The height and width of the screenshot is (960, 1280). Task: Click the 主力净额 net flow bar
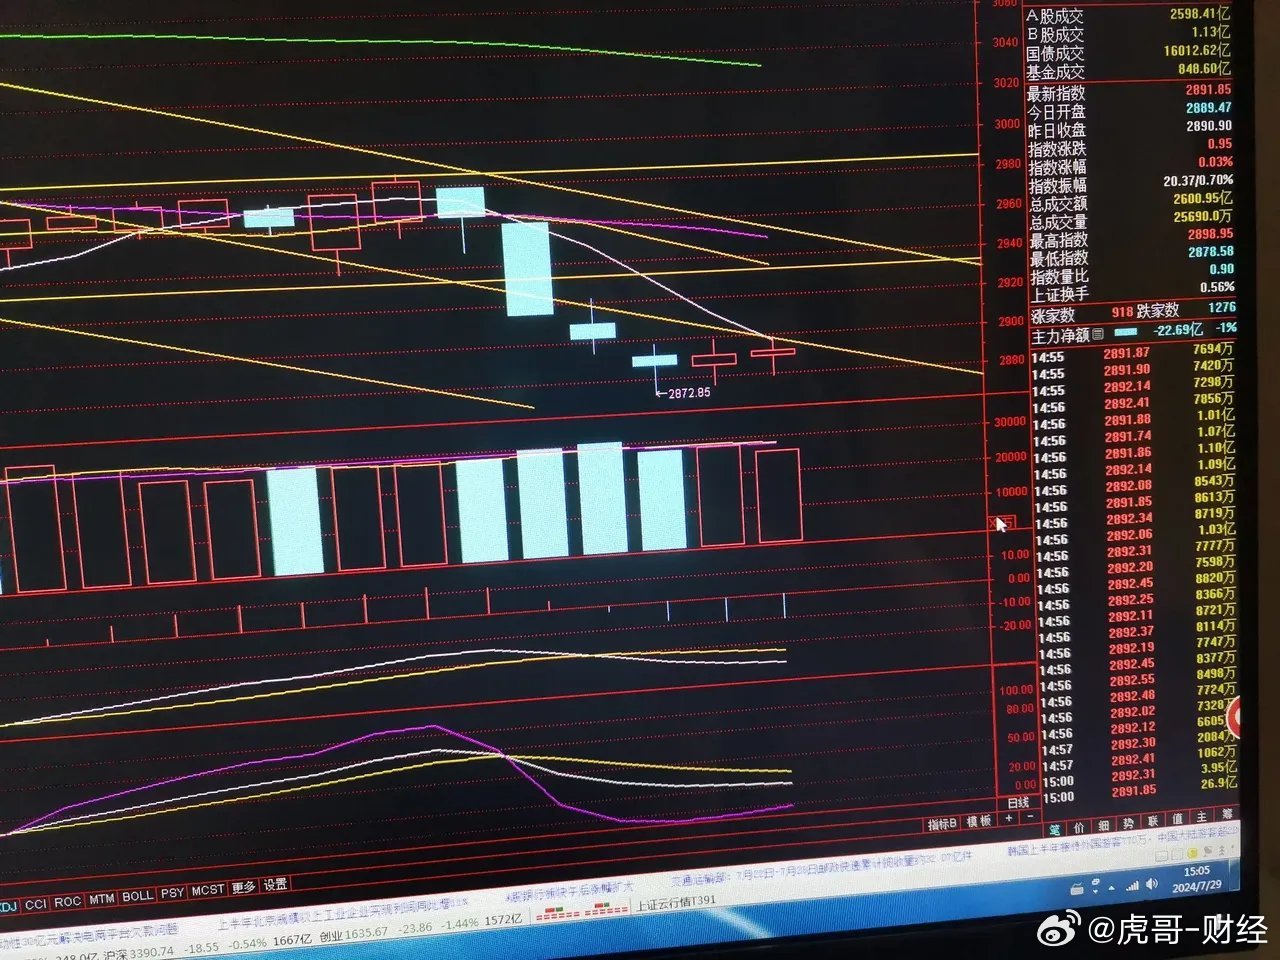(x=1126, y=332)
